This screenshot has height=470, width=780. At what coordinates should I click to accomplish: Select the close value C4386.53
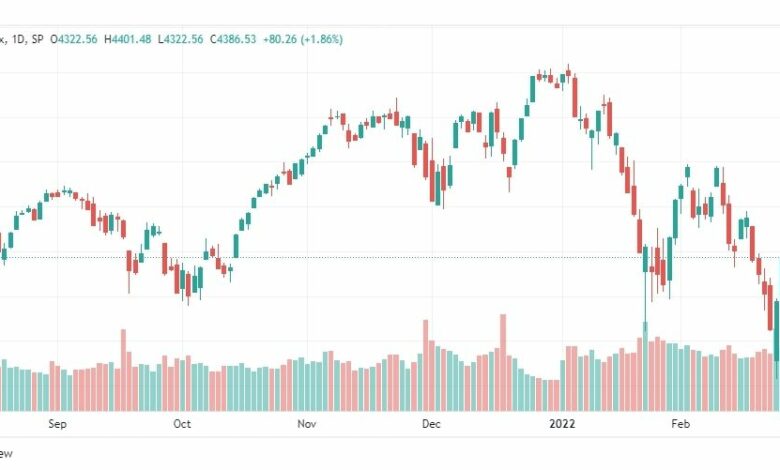(233, 39)
